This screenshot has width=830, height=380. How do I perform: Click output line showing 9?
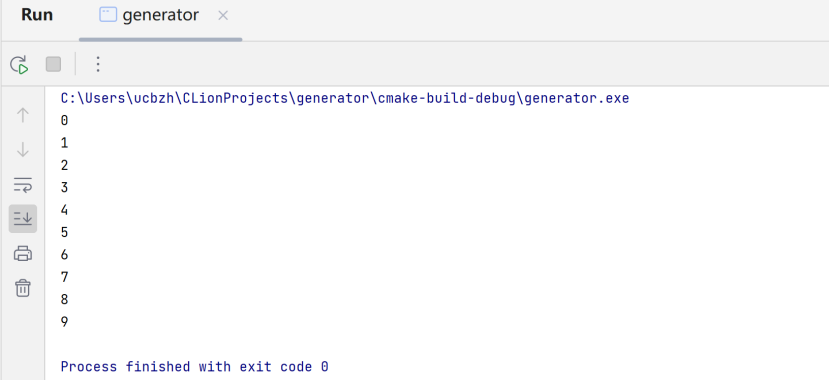pos(65,322)
